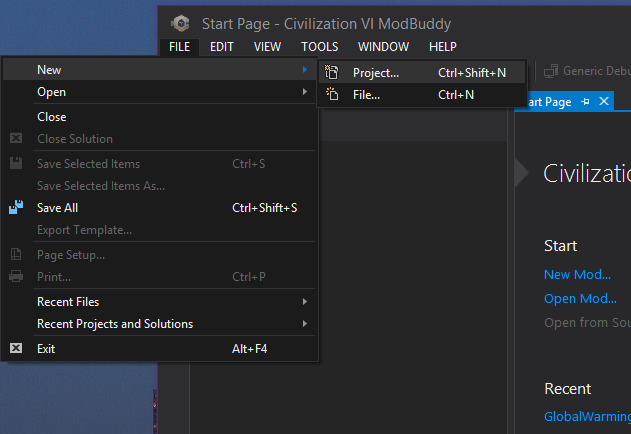Click the Print printer icon
This screenshot has height=434, width=631.
pyautogui.click(x=16, y=277)
